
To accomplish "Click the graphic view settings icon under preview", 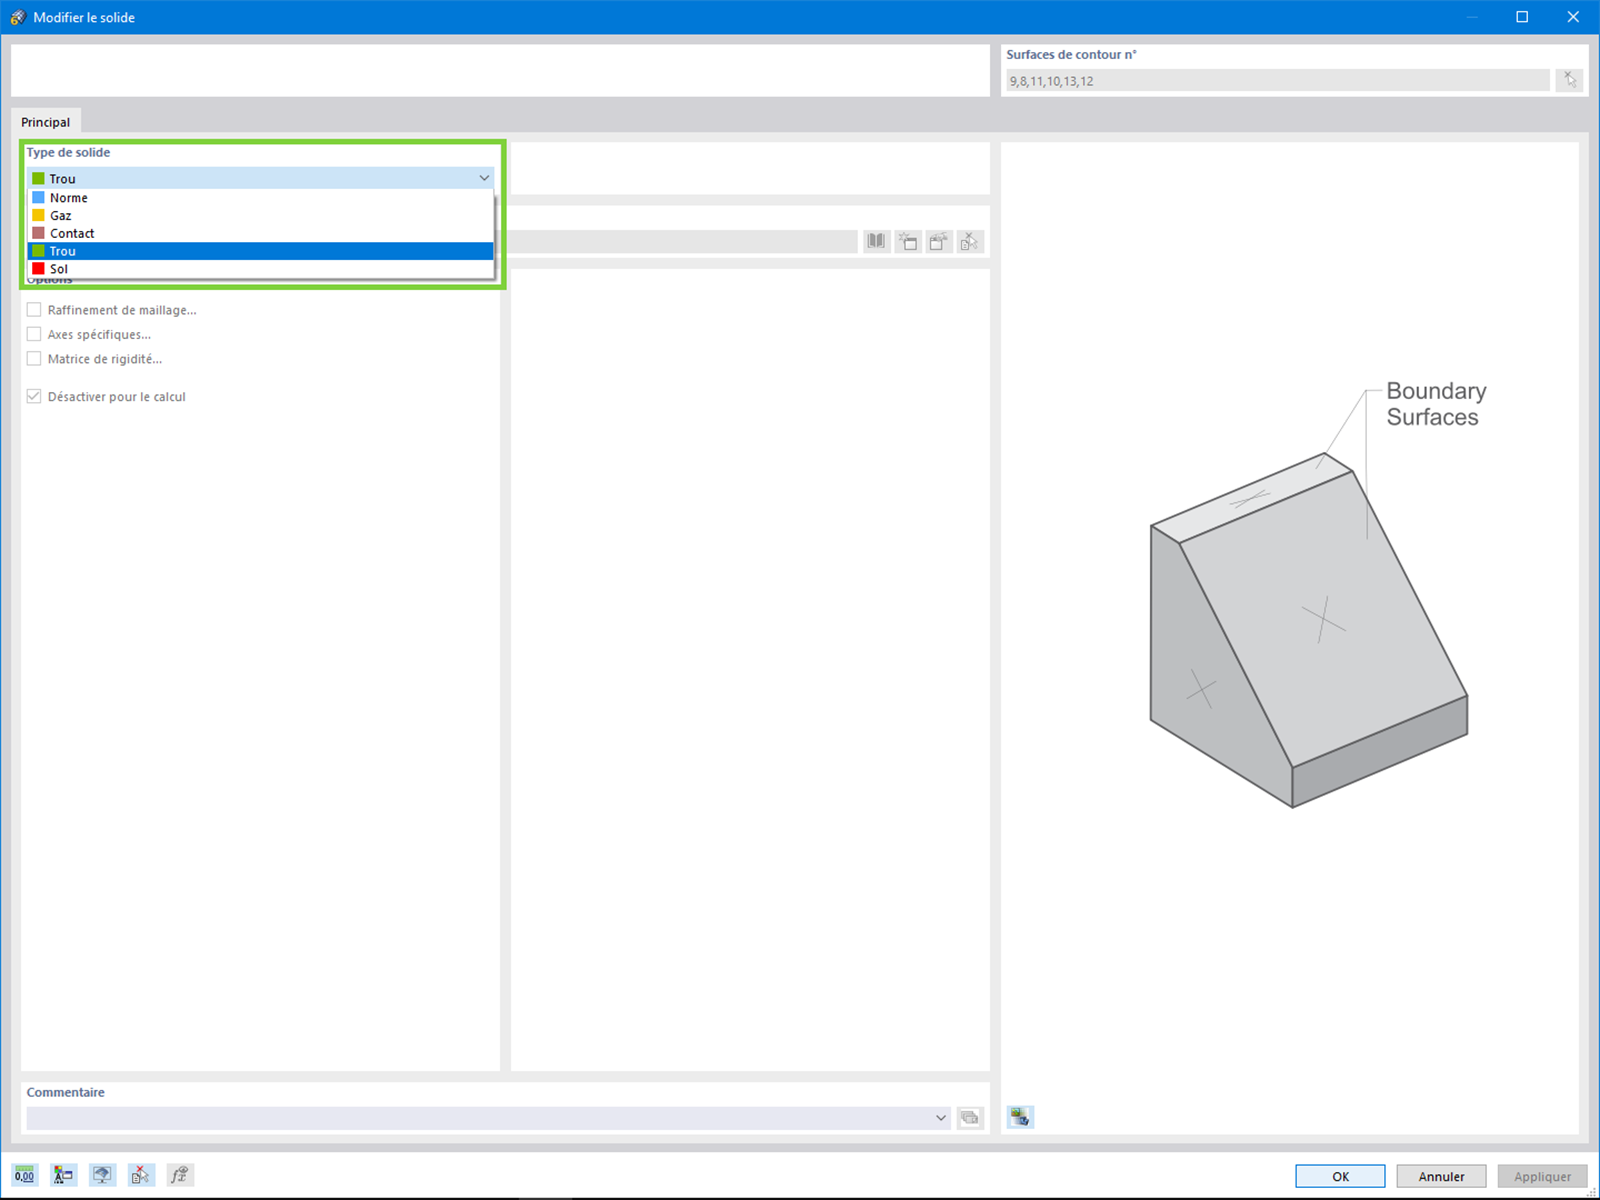I will [x=1020, y=1117].
